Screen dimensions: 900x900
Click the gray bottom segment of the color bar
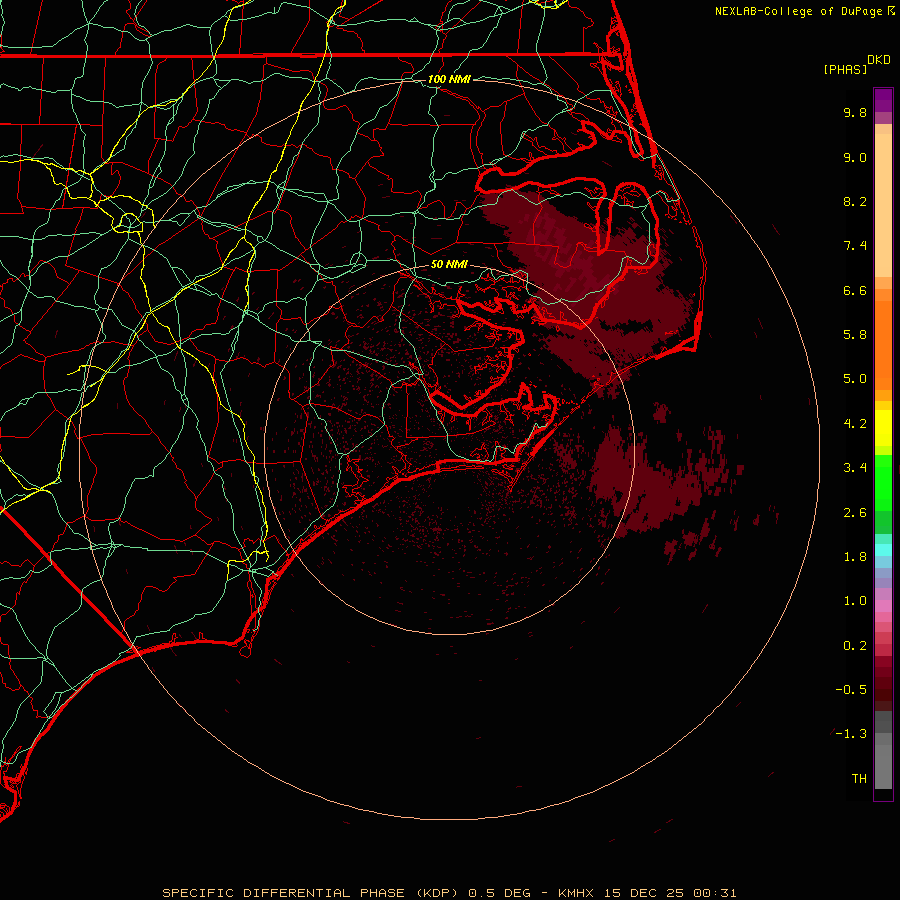pos(883,752)
